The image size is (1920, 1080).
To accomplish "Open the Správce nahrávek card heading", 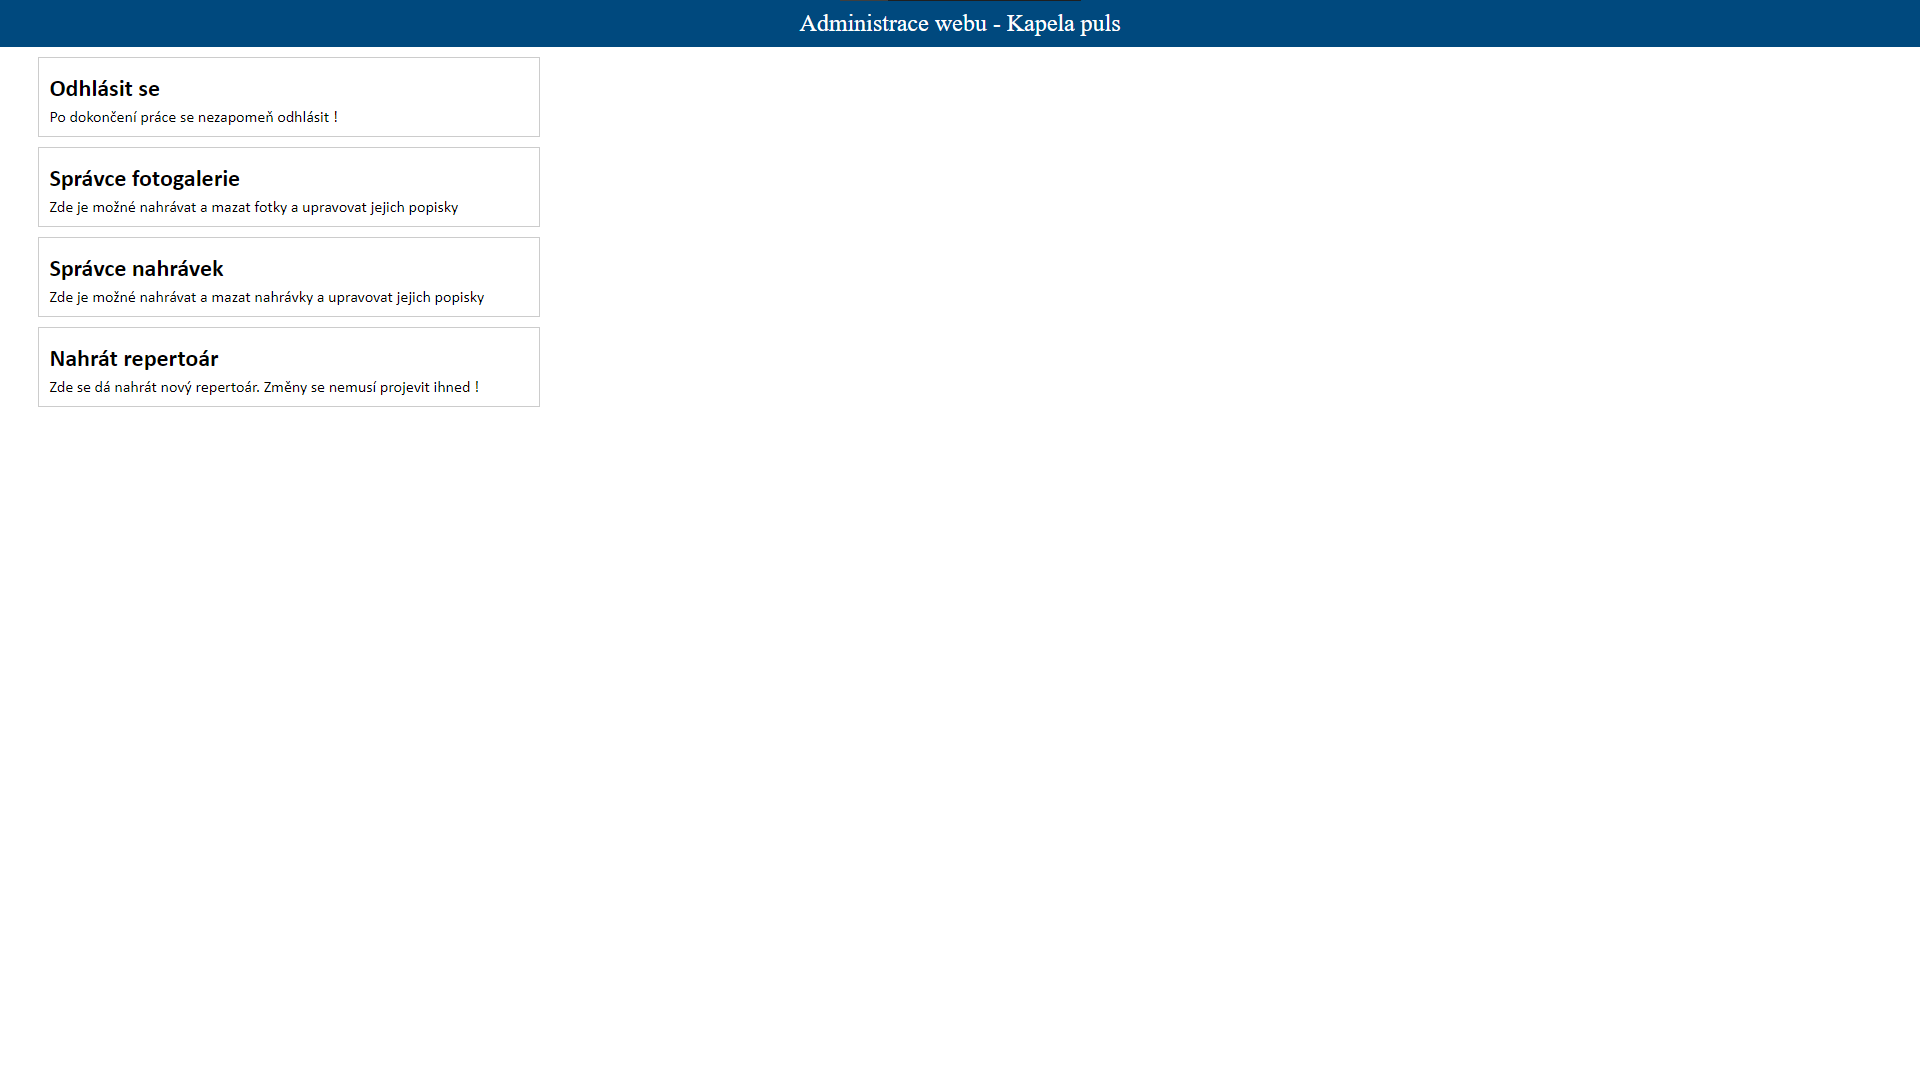I will tap(136, 269).
